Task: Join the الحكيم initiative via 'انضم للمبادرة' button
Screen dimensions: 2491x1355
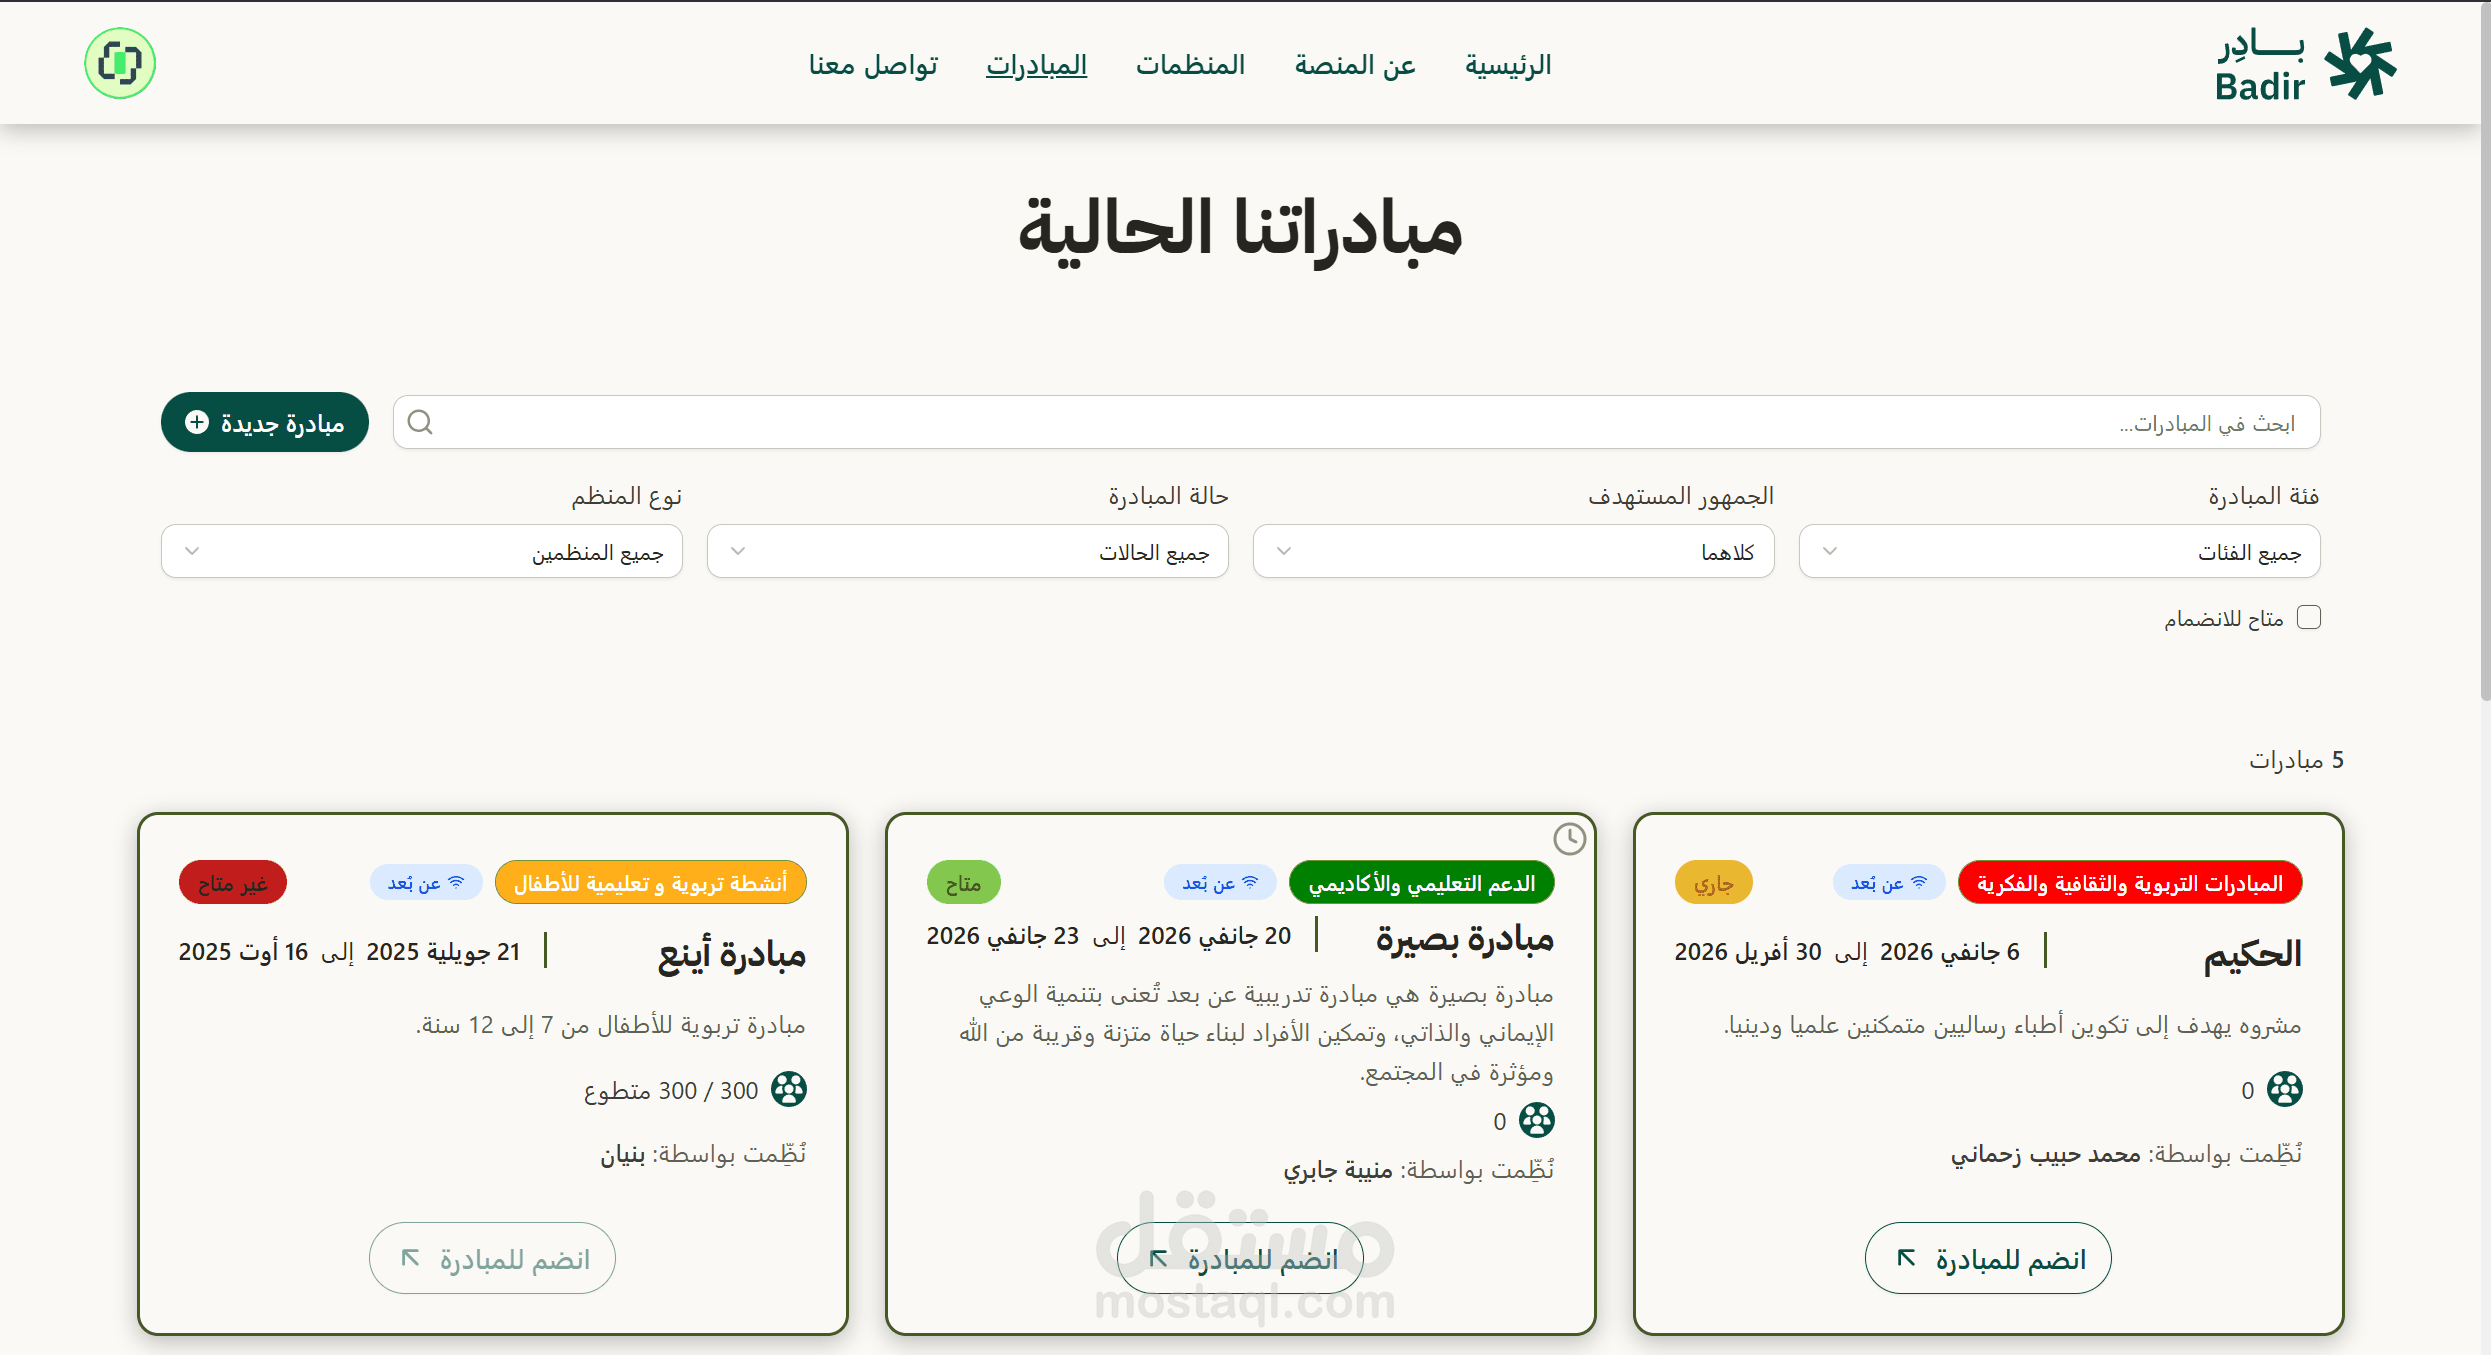Action: tap(1988, 1258)
